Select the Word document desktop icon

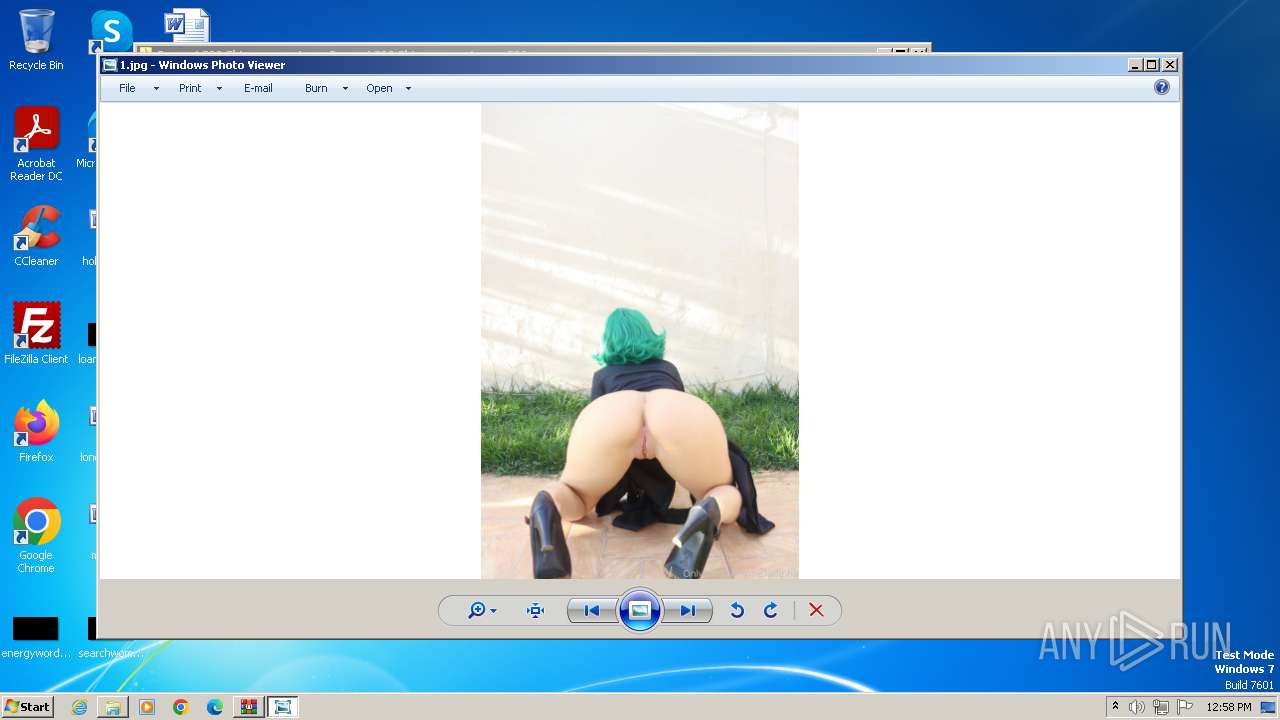coord(186,25)
